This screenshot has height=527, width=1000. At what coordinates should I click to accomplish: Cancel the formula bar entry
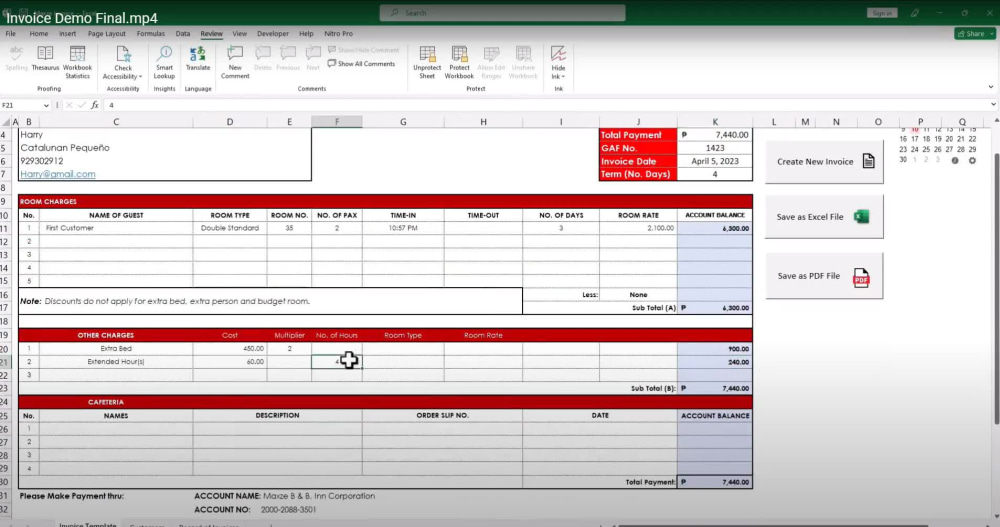[x=69, y=105]
